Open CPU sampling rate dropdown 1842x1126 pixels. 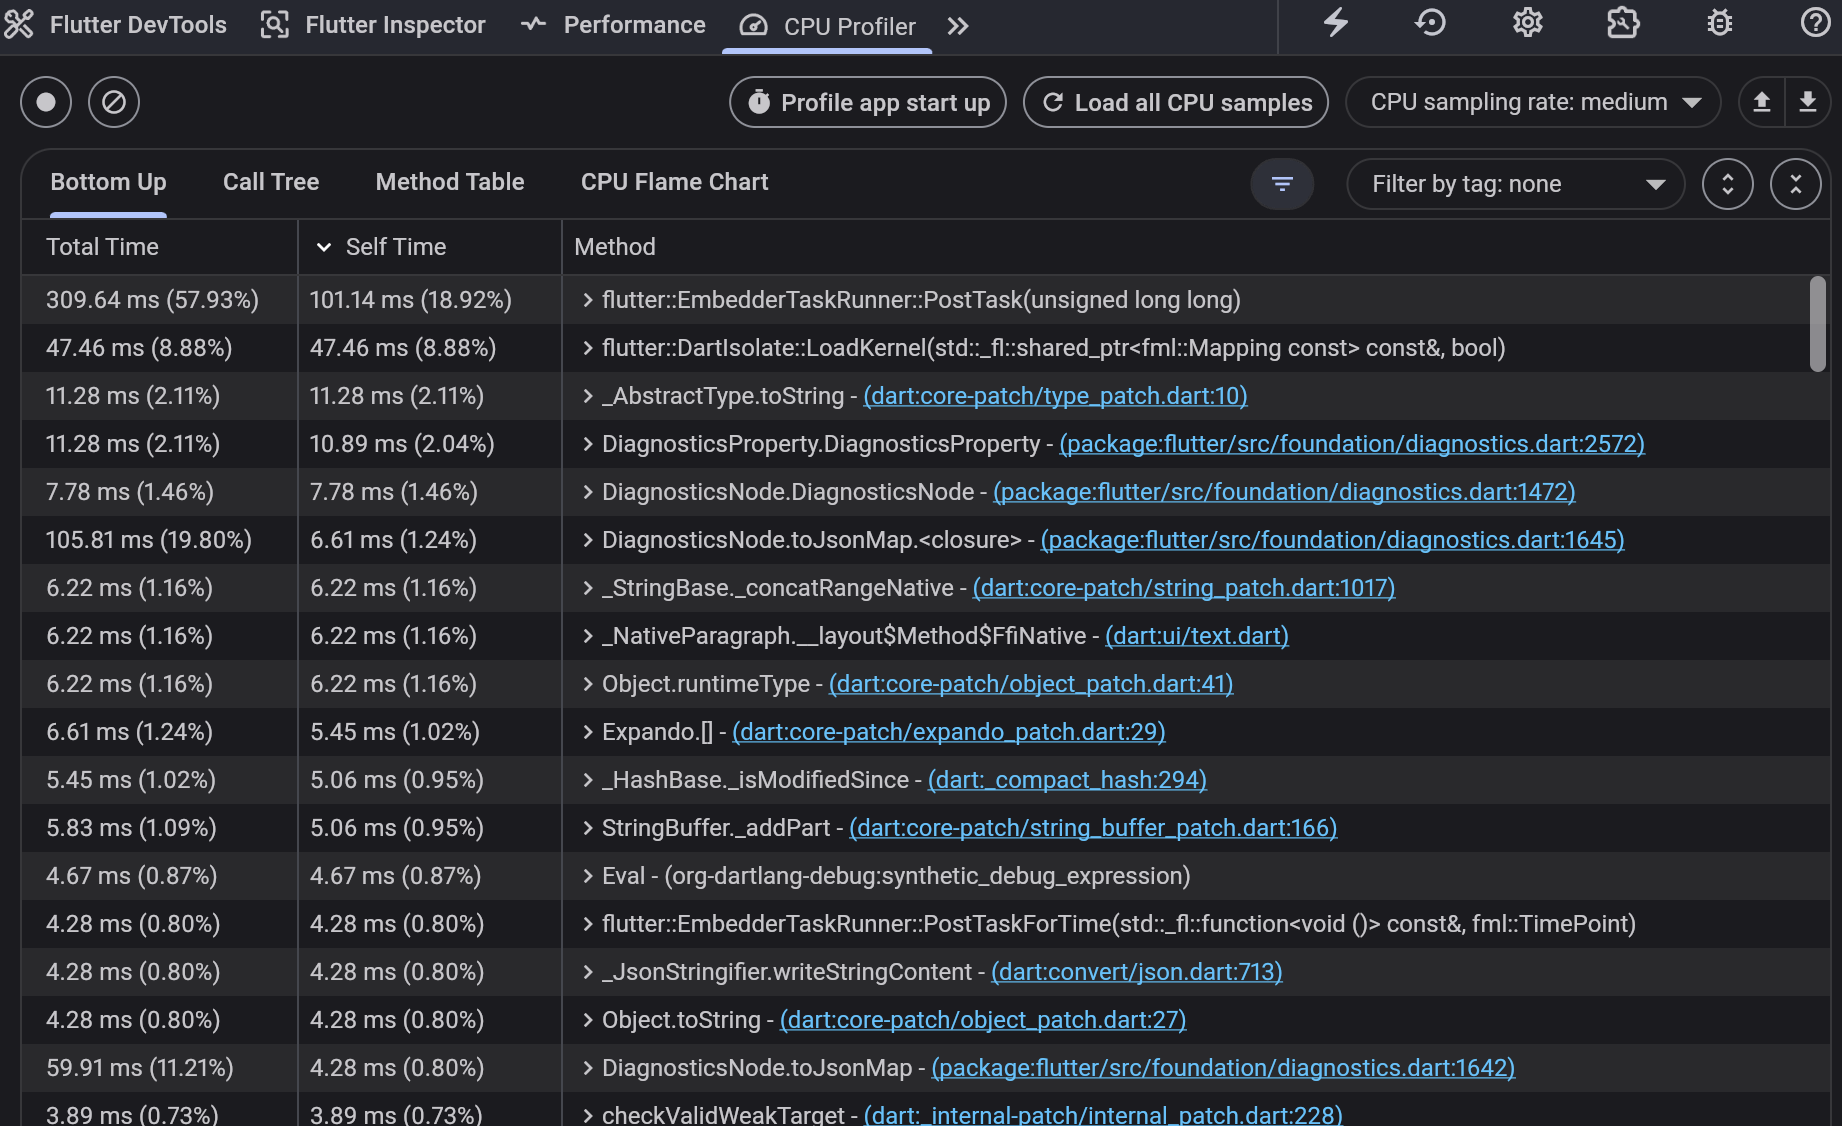(x=1533, y=102)
